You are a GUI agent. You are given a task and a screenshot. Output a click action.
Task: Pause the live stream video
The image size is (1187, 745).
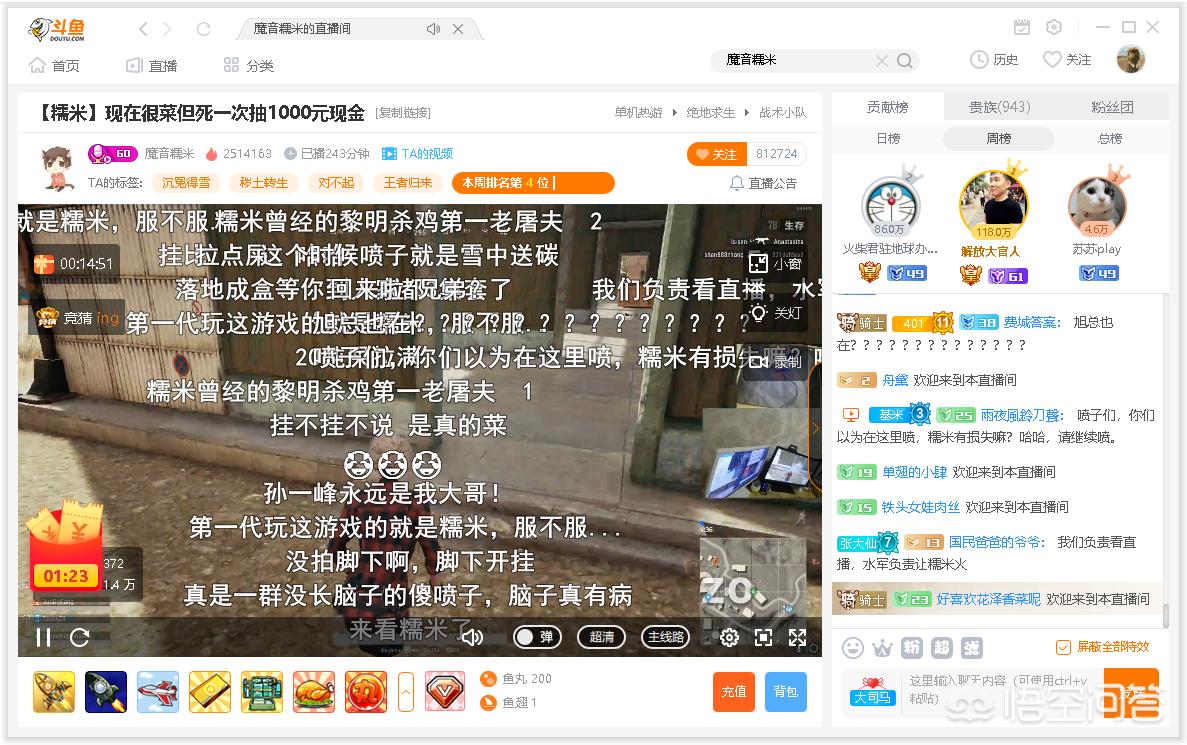[43, 637]
